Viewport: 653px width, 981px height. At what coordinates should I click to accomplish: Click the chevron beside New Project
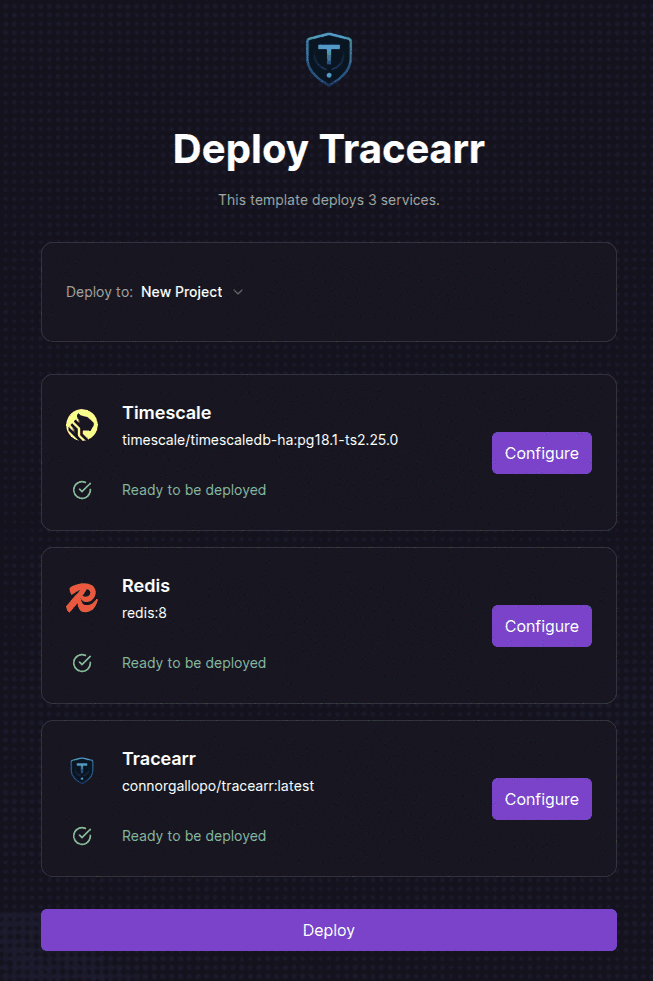pos(238,292)
